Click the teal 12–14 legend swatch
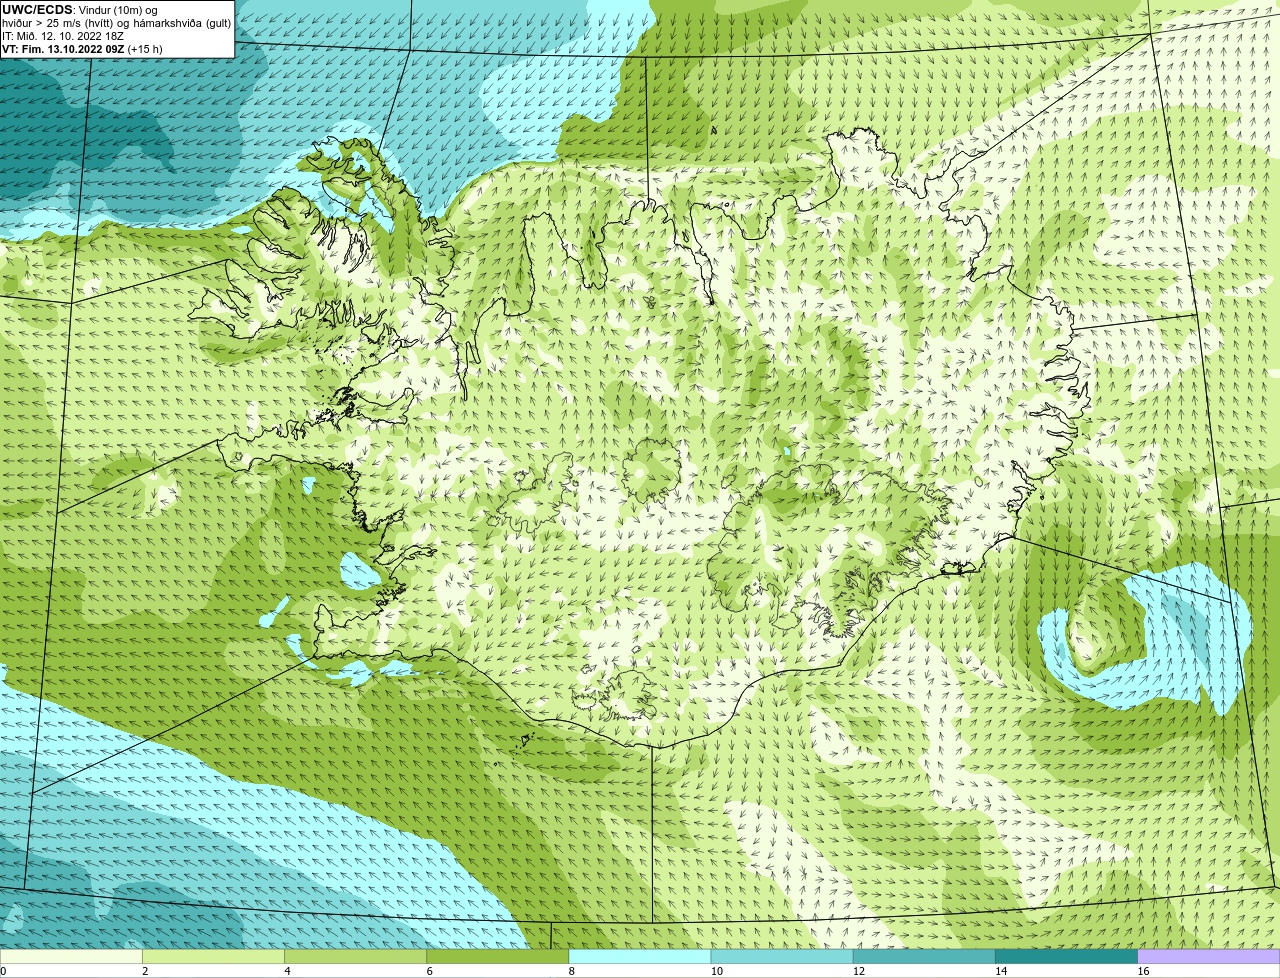Screen dimensions: 1280x978 [924, 957]
